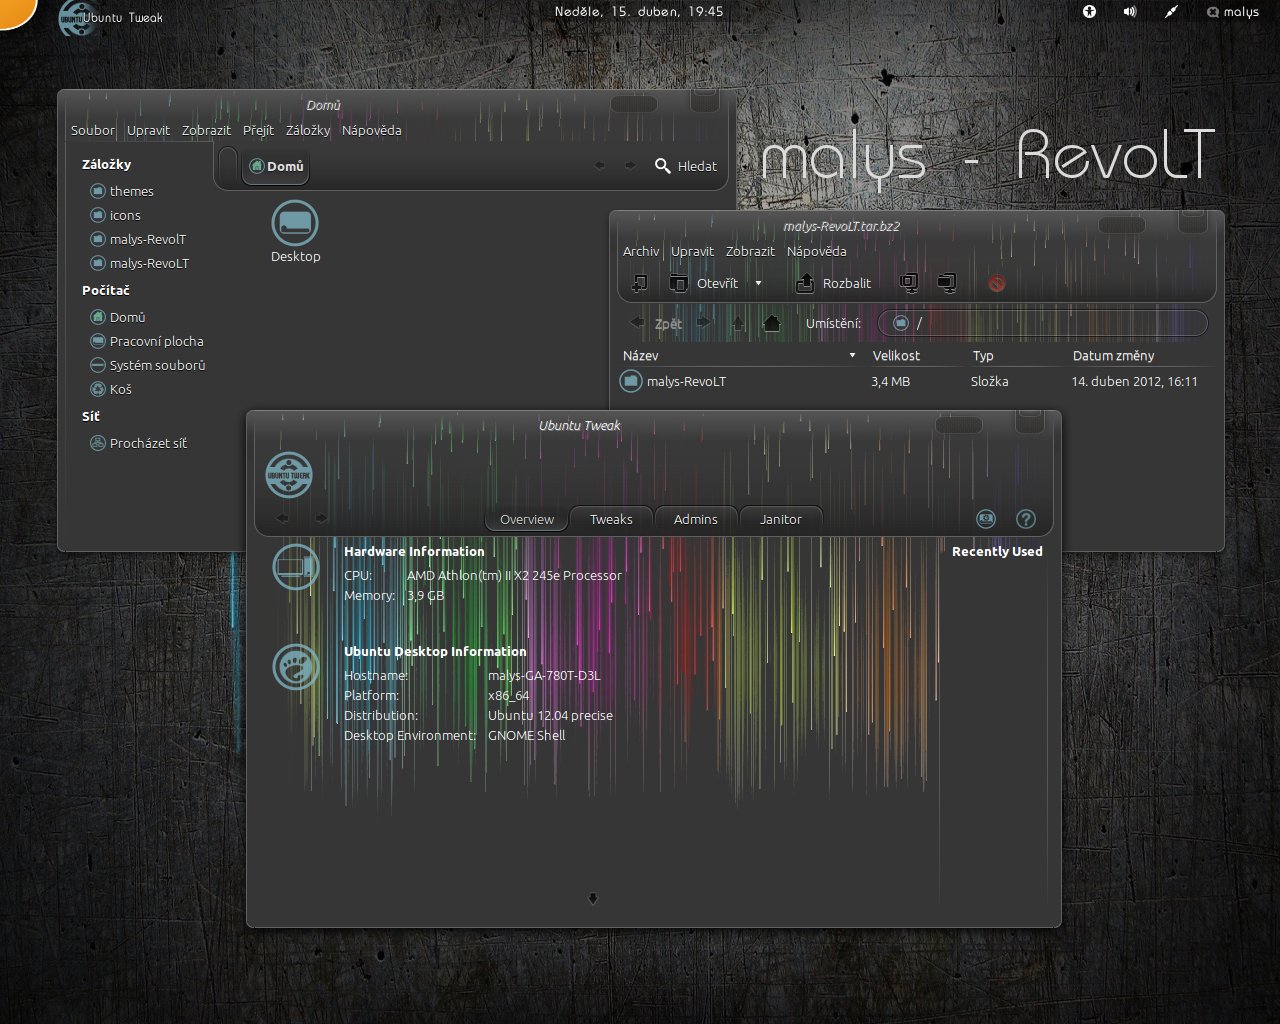Open Koš trash in file manager sidebar
Image resolution: width=1280 pixels, height=1024 pixels.
pos(111,389)
